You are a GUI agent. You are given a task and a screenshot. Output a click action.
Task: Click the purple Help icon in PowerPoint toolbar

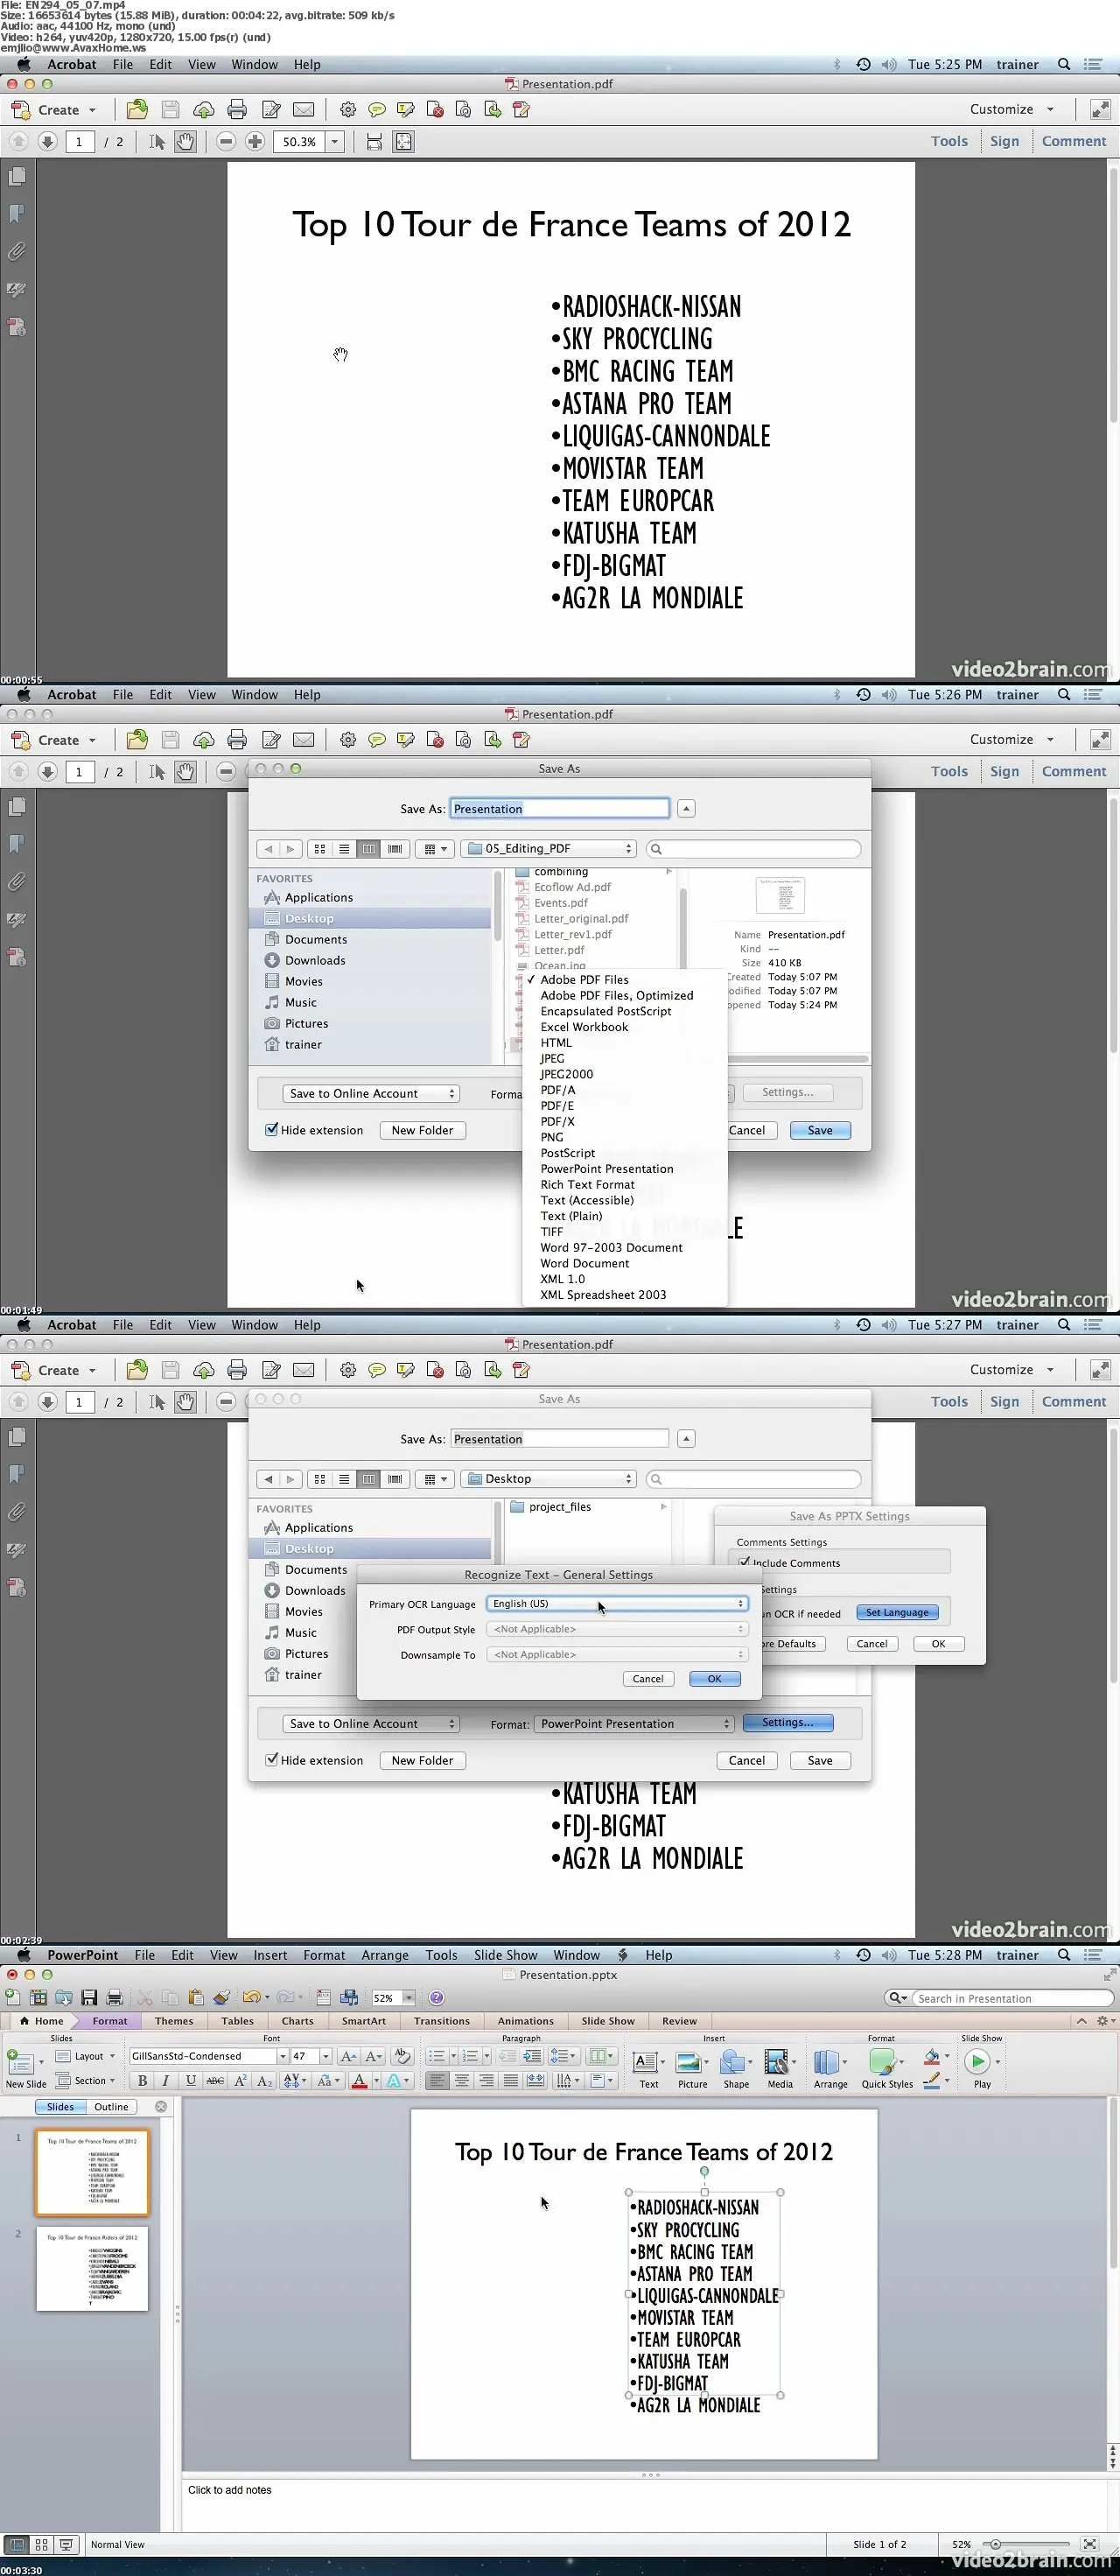click(x=437, y=1997)
